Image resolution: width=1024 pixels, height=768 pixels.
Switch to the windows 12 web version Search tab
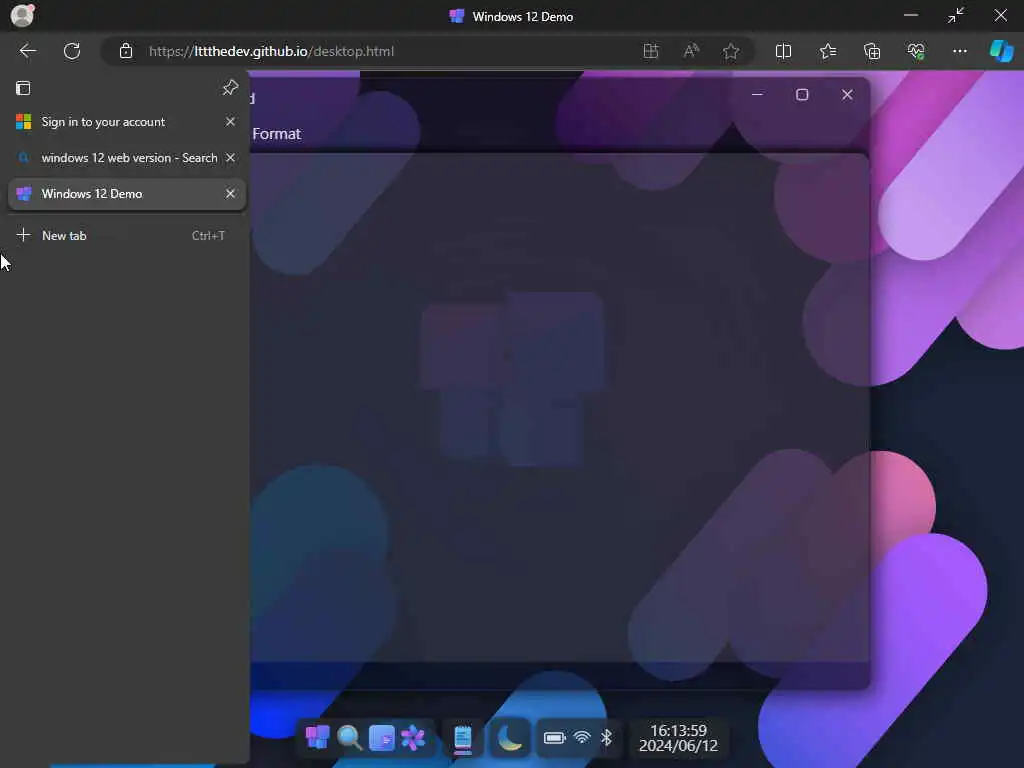[x=118, y=158]
